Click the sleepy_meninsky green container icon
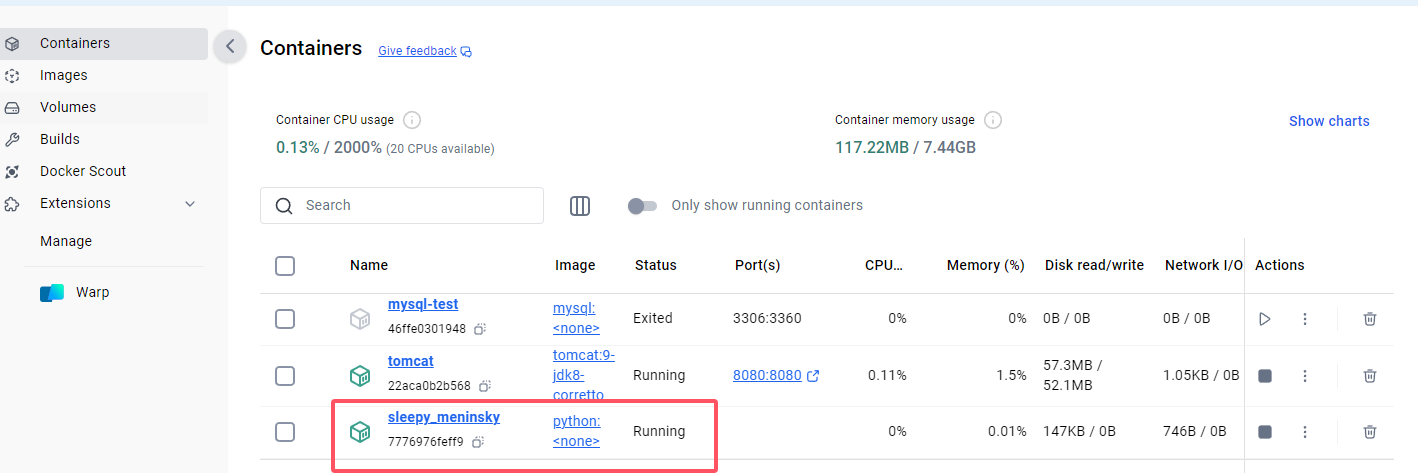 point(359,432)
